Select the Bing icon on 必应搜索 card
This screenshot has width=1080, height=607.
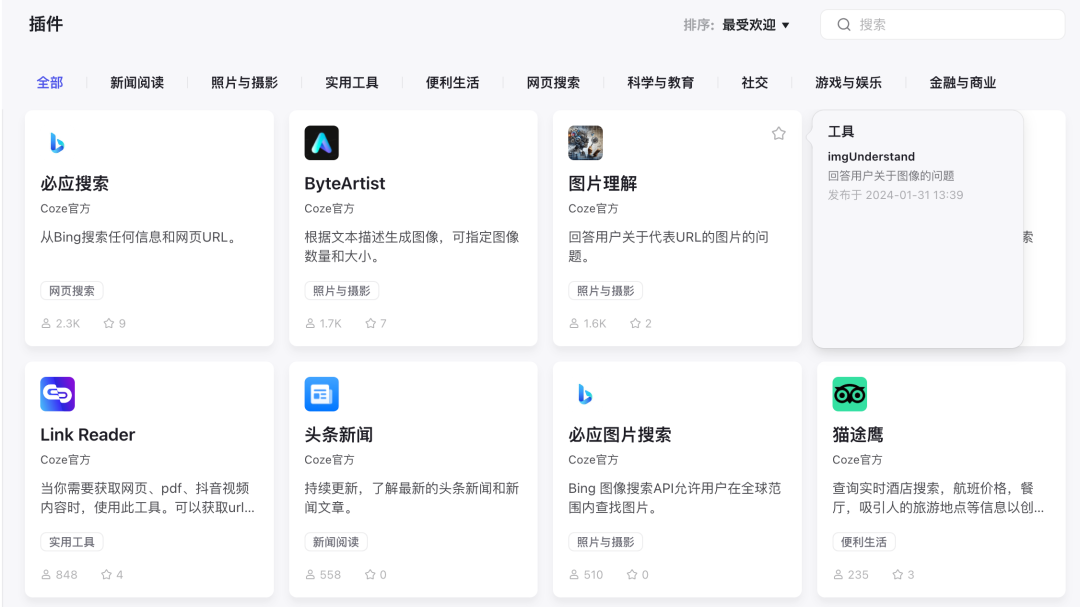pos(57,143)
